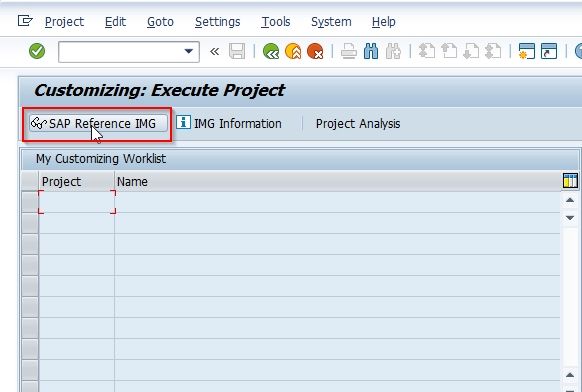Click the orange Cancel icon

point(315,51)
